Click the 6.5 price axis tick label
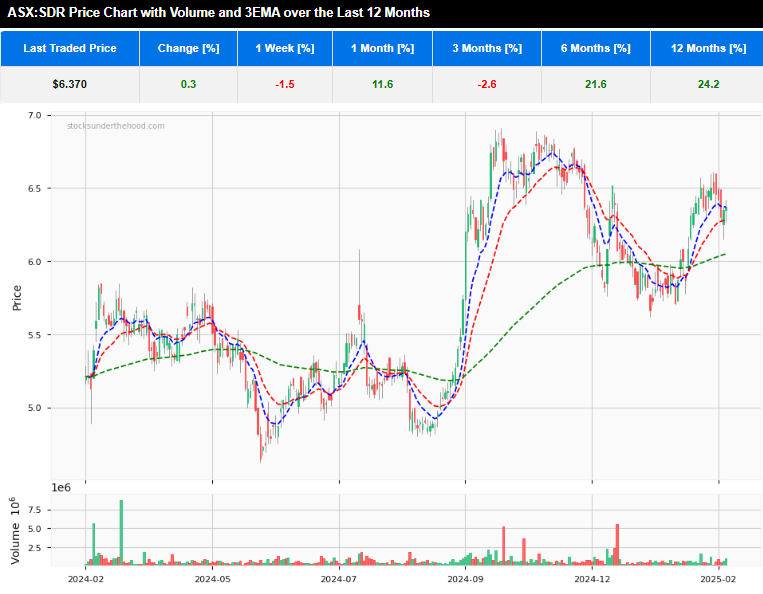The height and width of the screenshot is (594, 763). coord(35,188)
